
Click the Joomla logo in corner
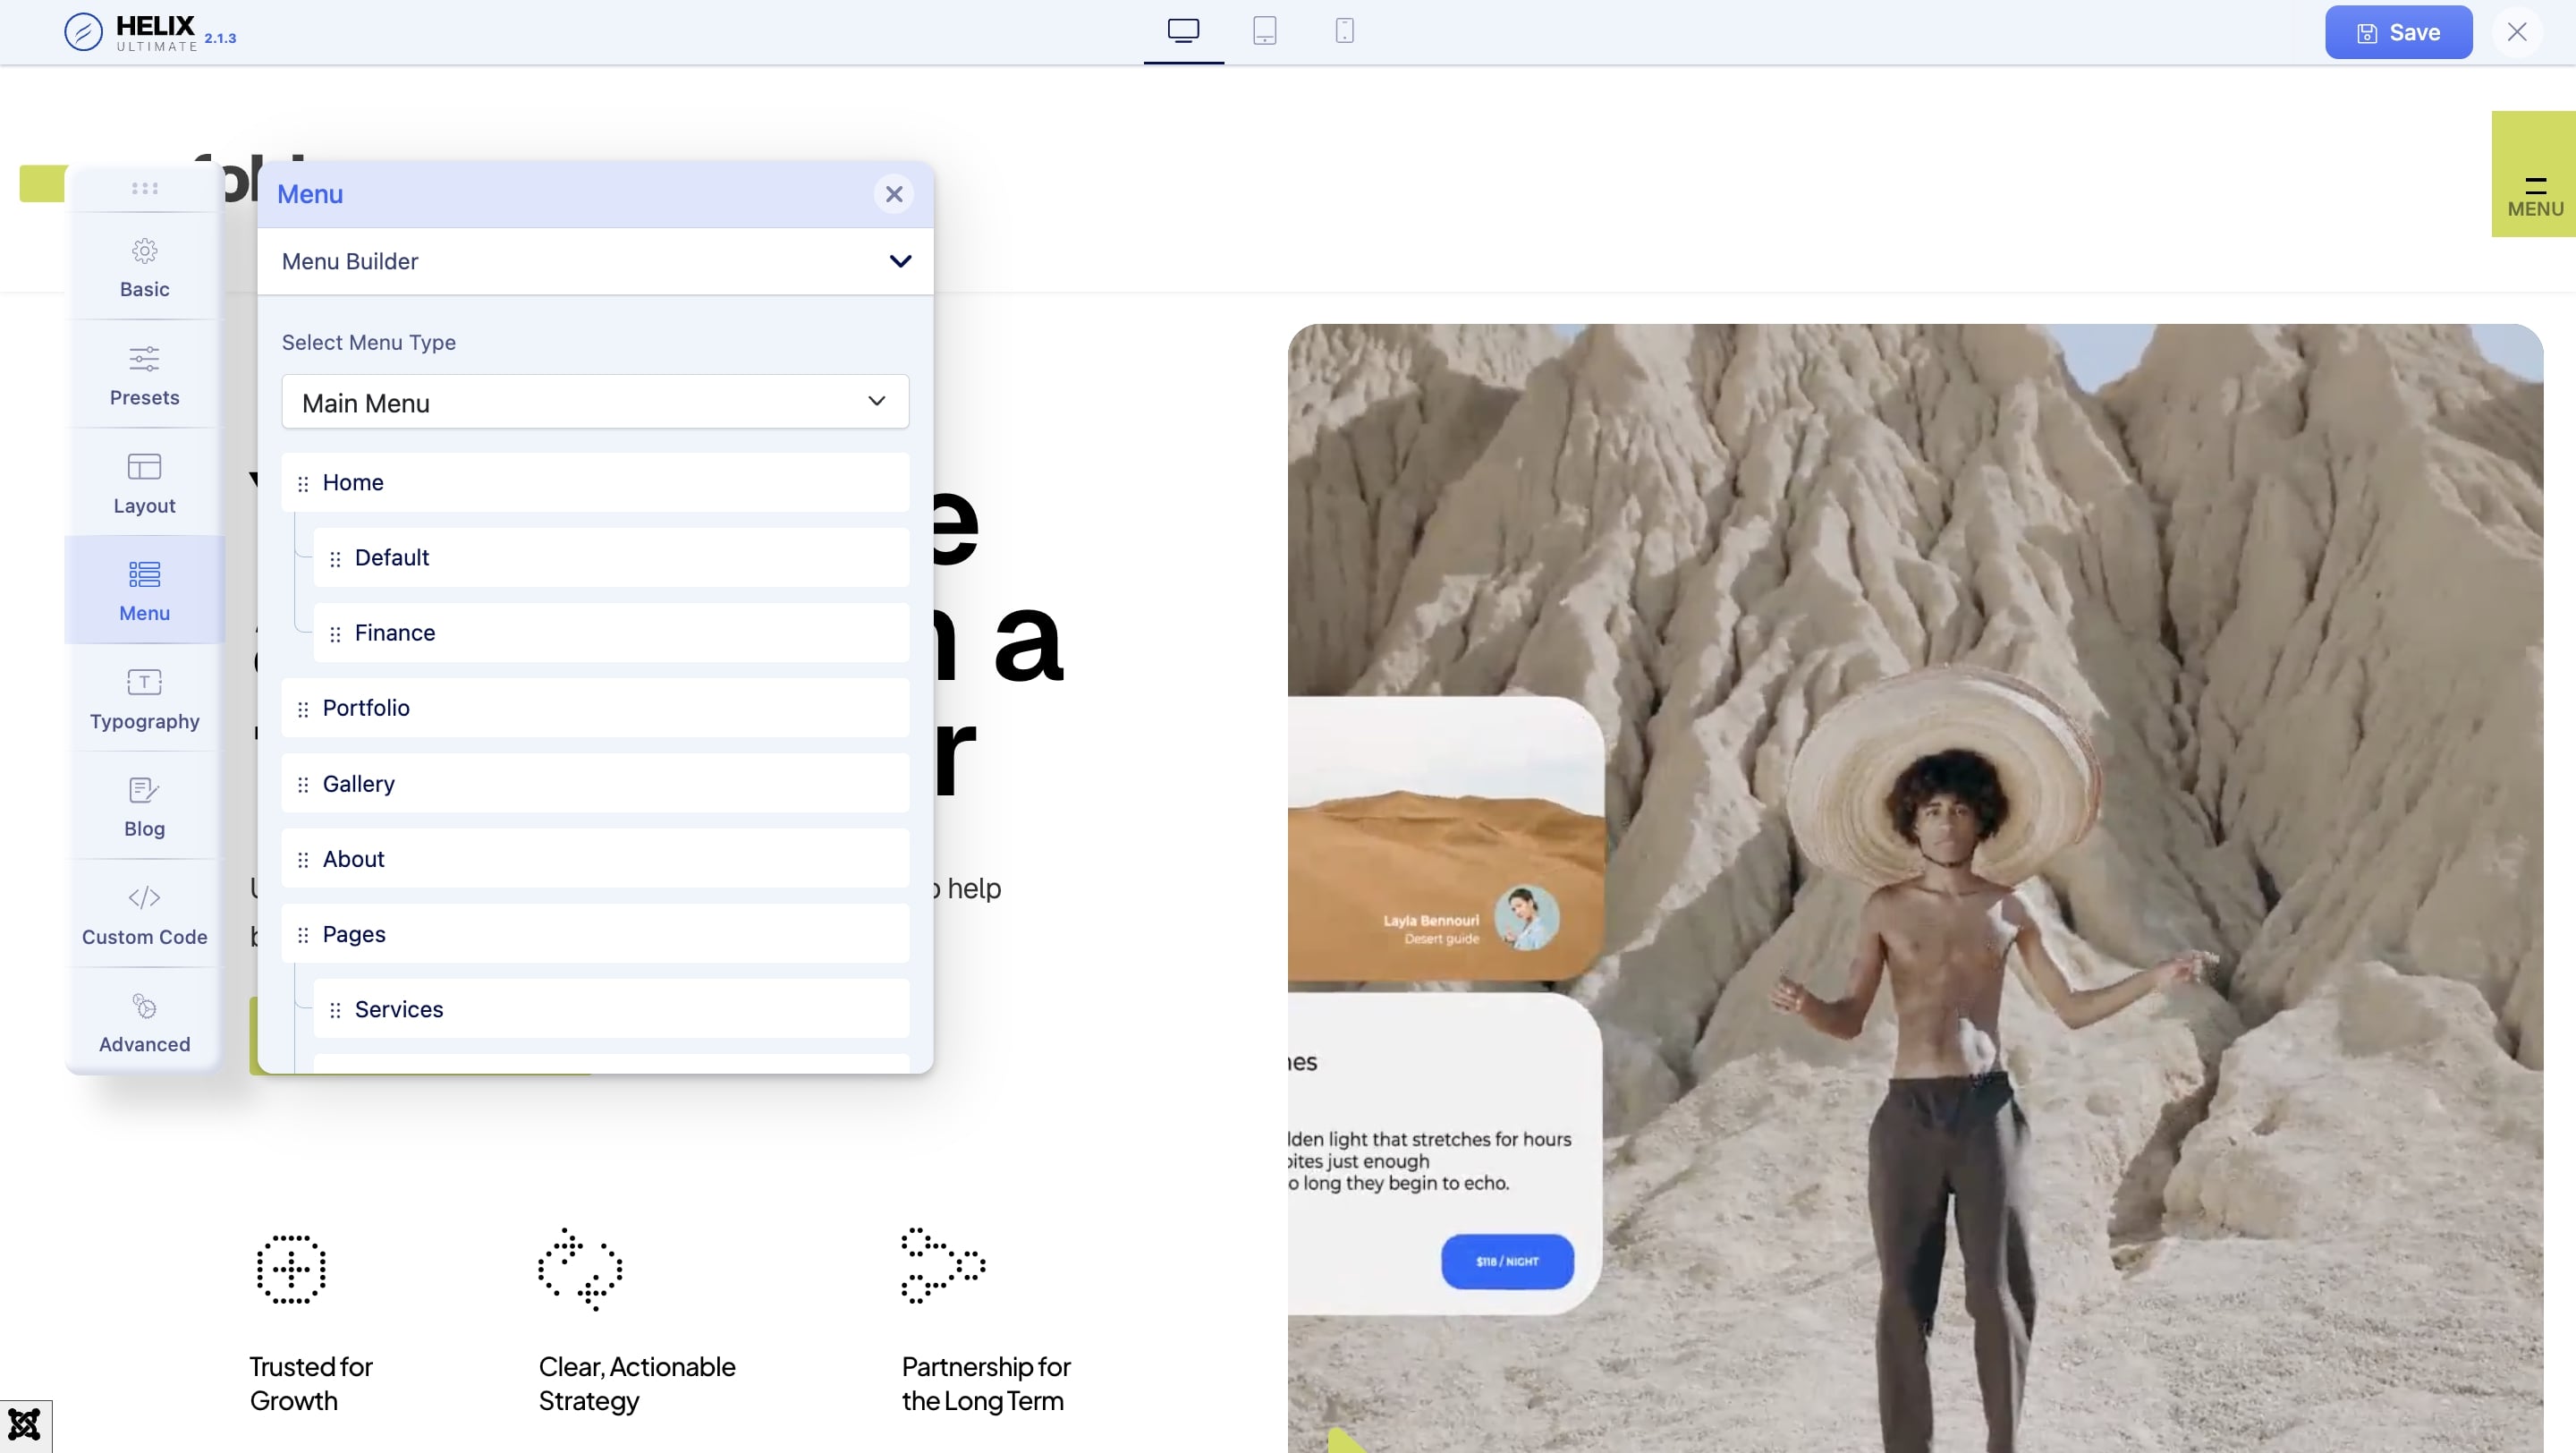(24, 1425)
